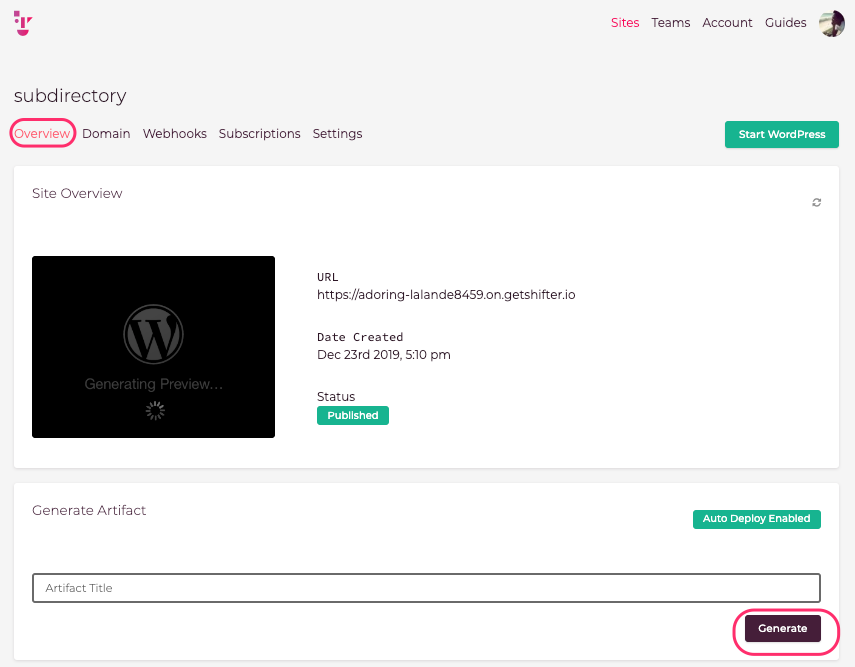Screen dimensions: 855x667
Task: Click the Status label
Action: click(336, 396)
